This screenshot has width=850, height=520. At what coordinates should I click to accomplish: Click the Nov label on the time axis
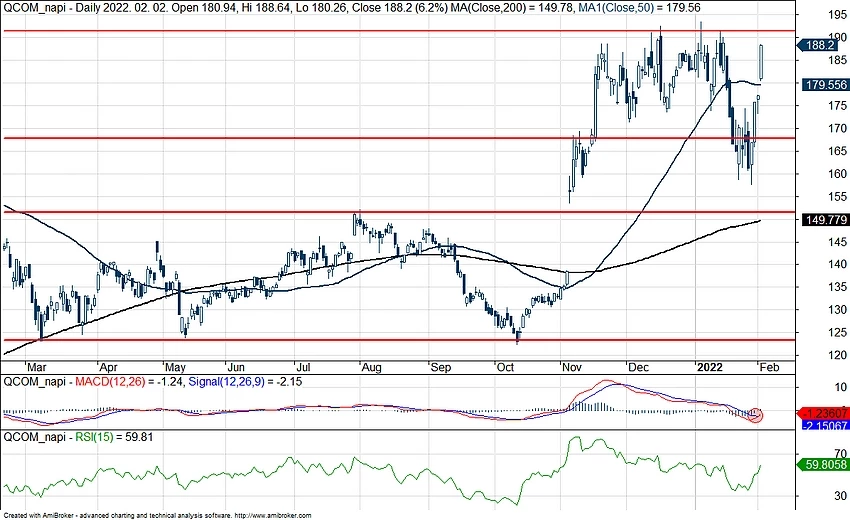click(572, 367)
